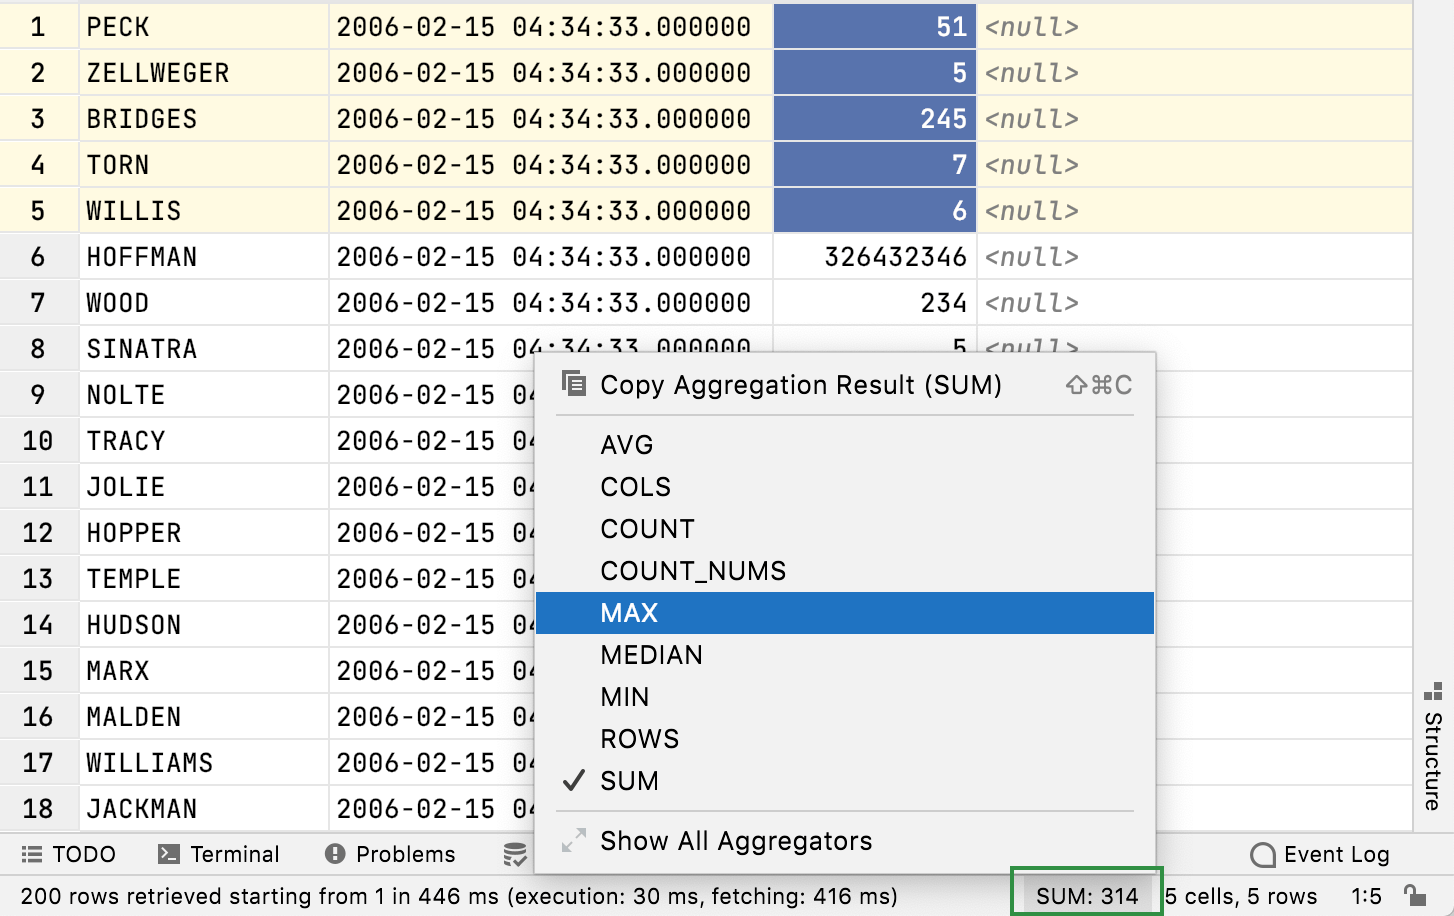Click the WOOD cell
Viewport: 1454px width, 916px height.
(x=204, y=303)
